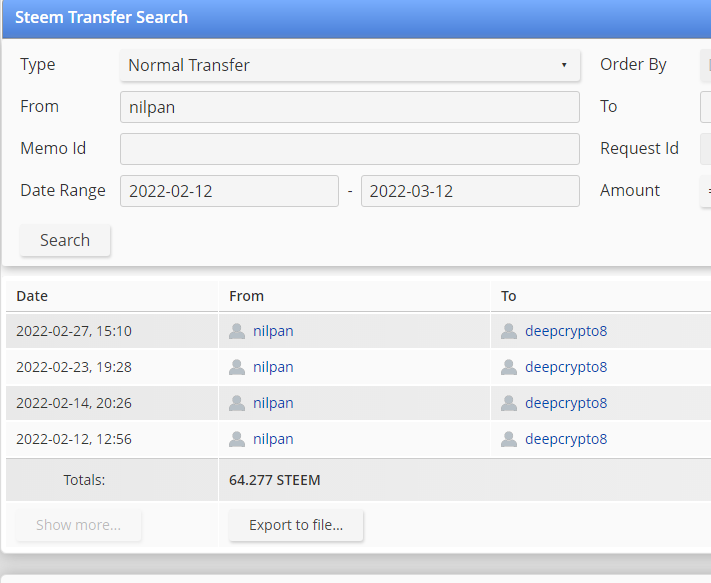
Task: Click user avatar icon beside nilpan in 2022-02-14 row
Action: pos(237,403)
